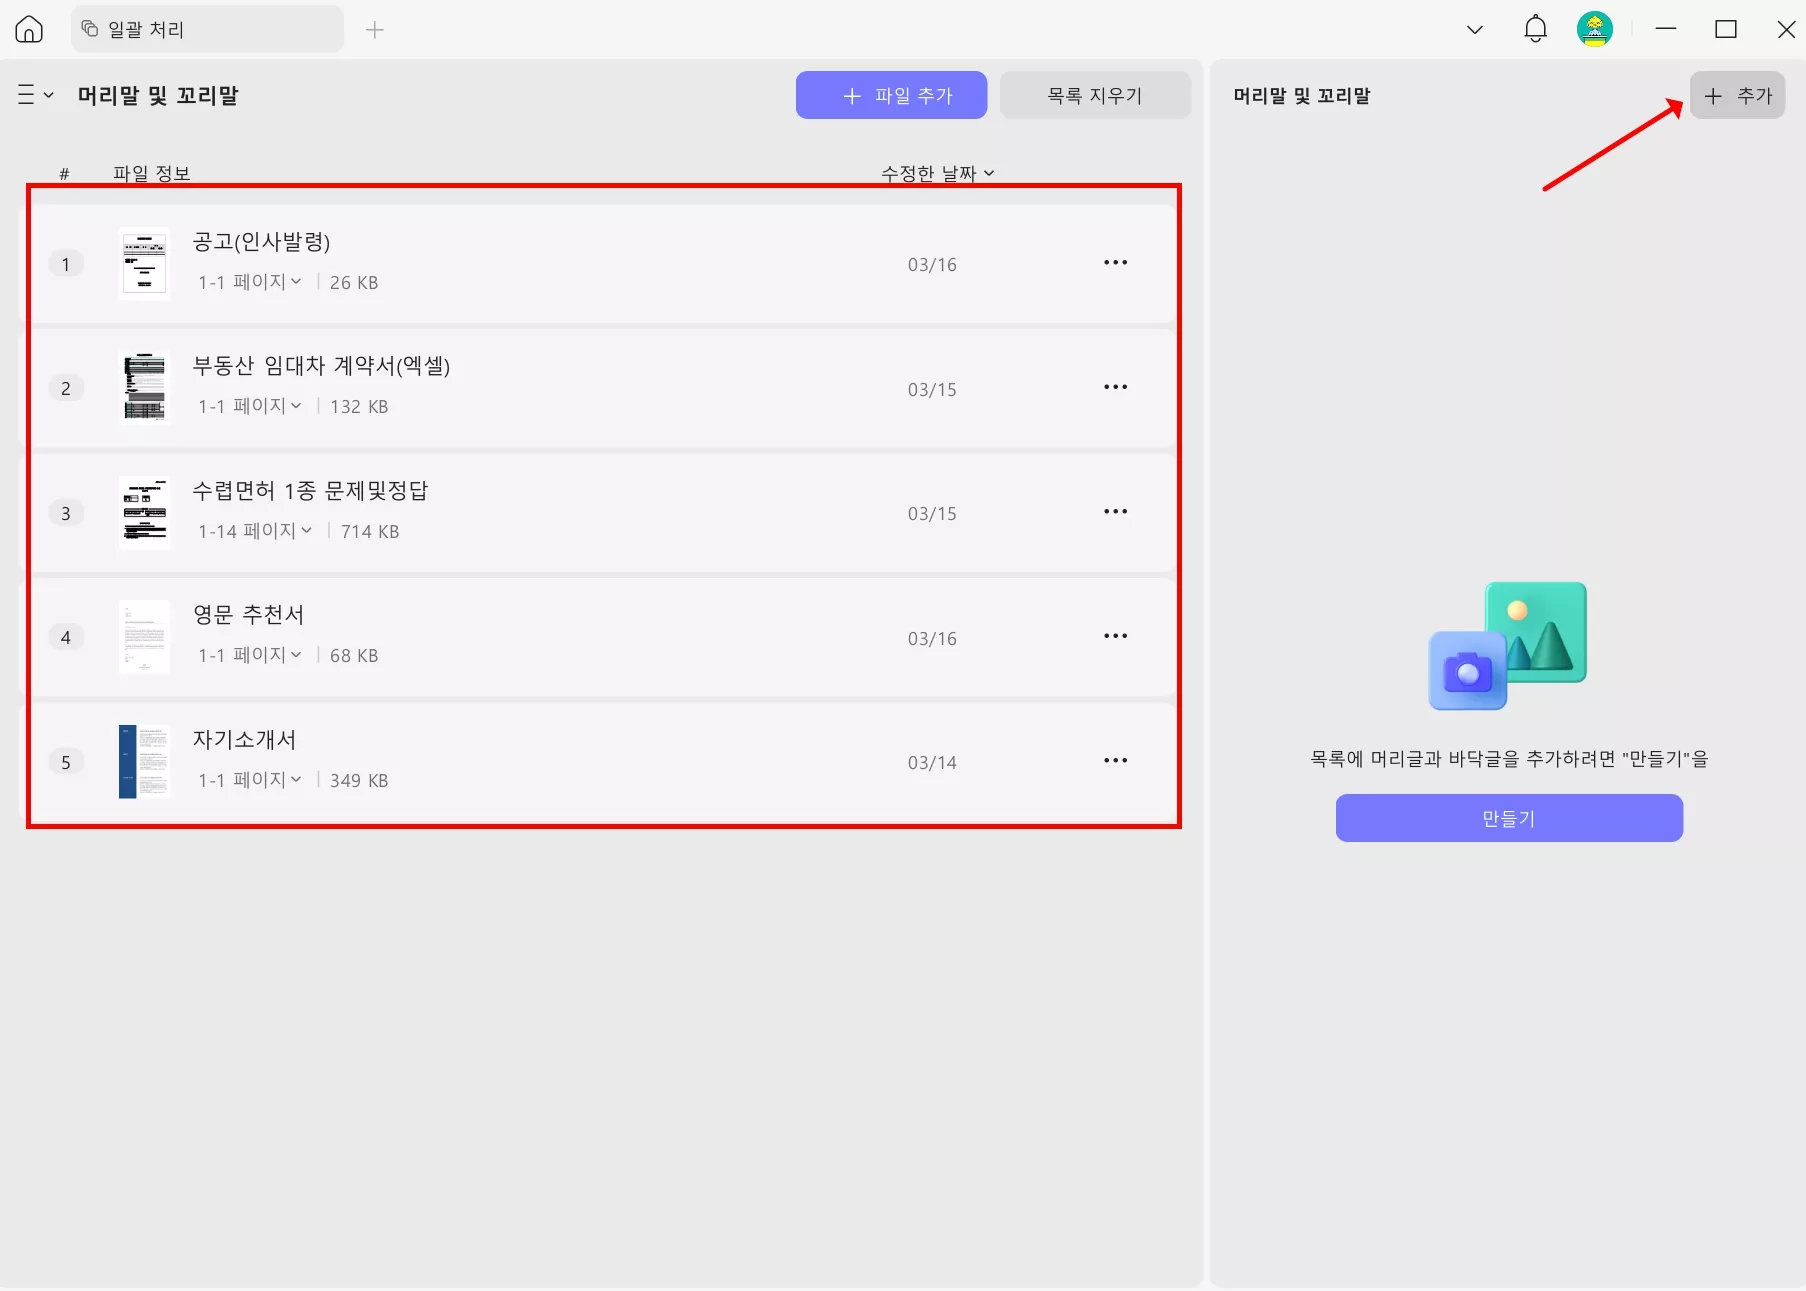The width and height of the screenshot is (1806, 1291).
Task: Expand the chevron next to the notification bell
Action: 1474,29
